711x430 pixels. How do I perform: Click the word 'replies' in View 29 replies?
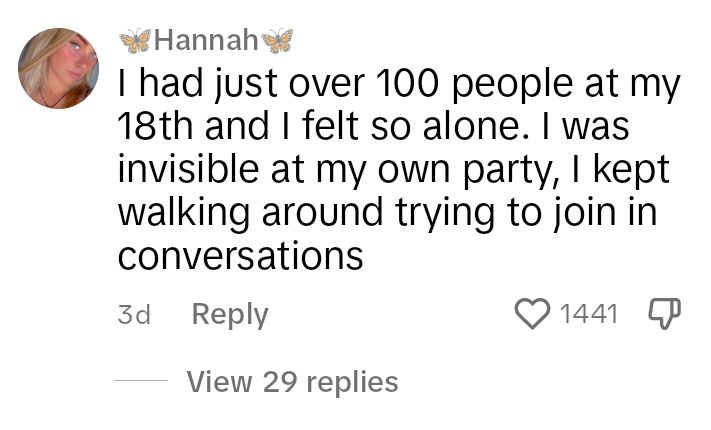pyautogui.click(x=352, y=382)
